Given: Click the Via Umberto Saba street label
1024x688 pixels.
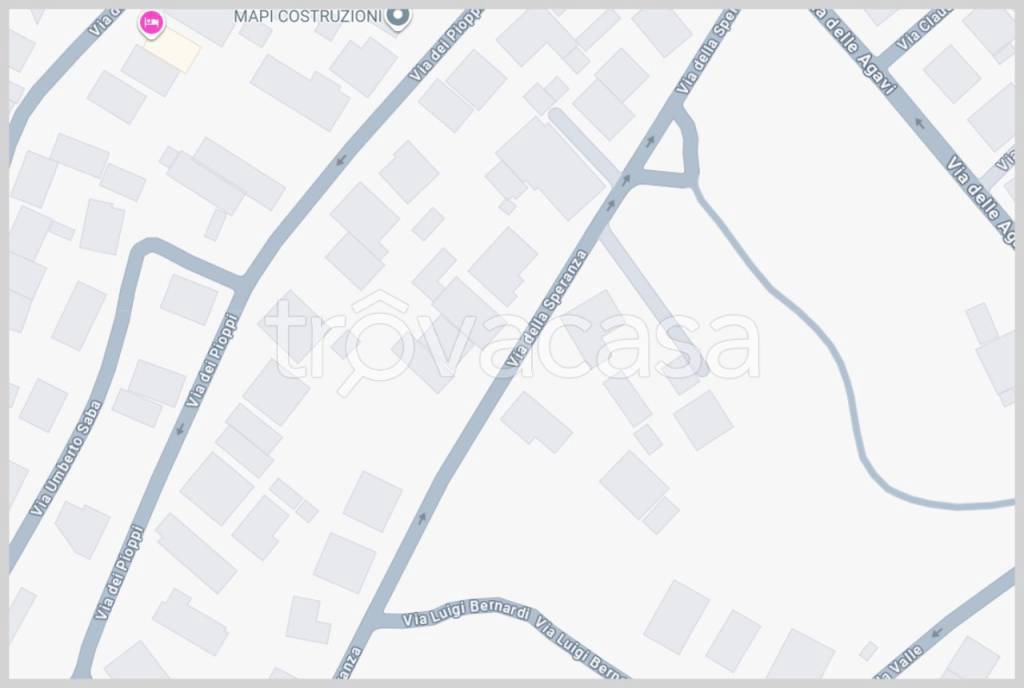Looking at the screenshot, I should pyautogui.click(x=67, y=458).
